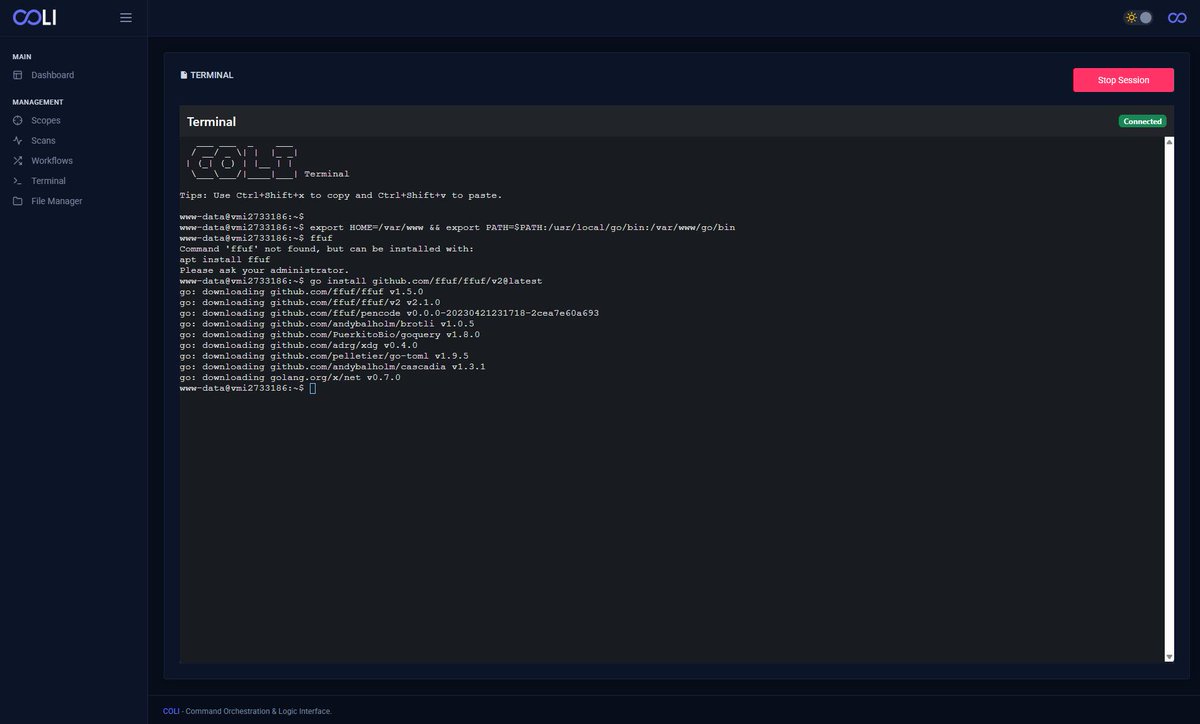Click the Scopes target icon
1200x724 pixels.
pyautogui.click(x=18, y=120)
